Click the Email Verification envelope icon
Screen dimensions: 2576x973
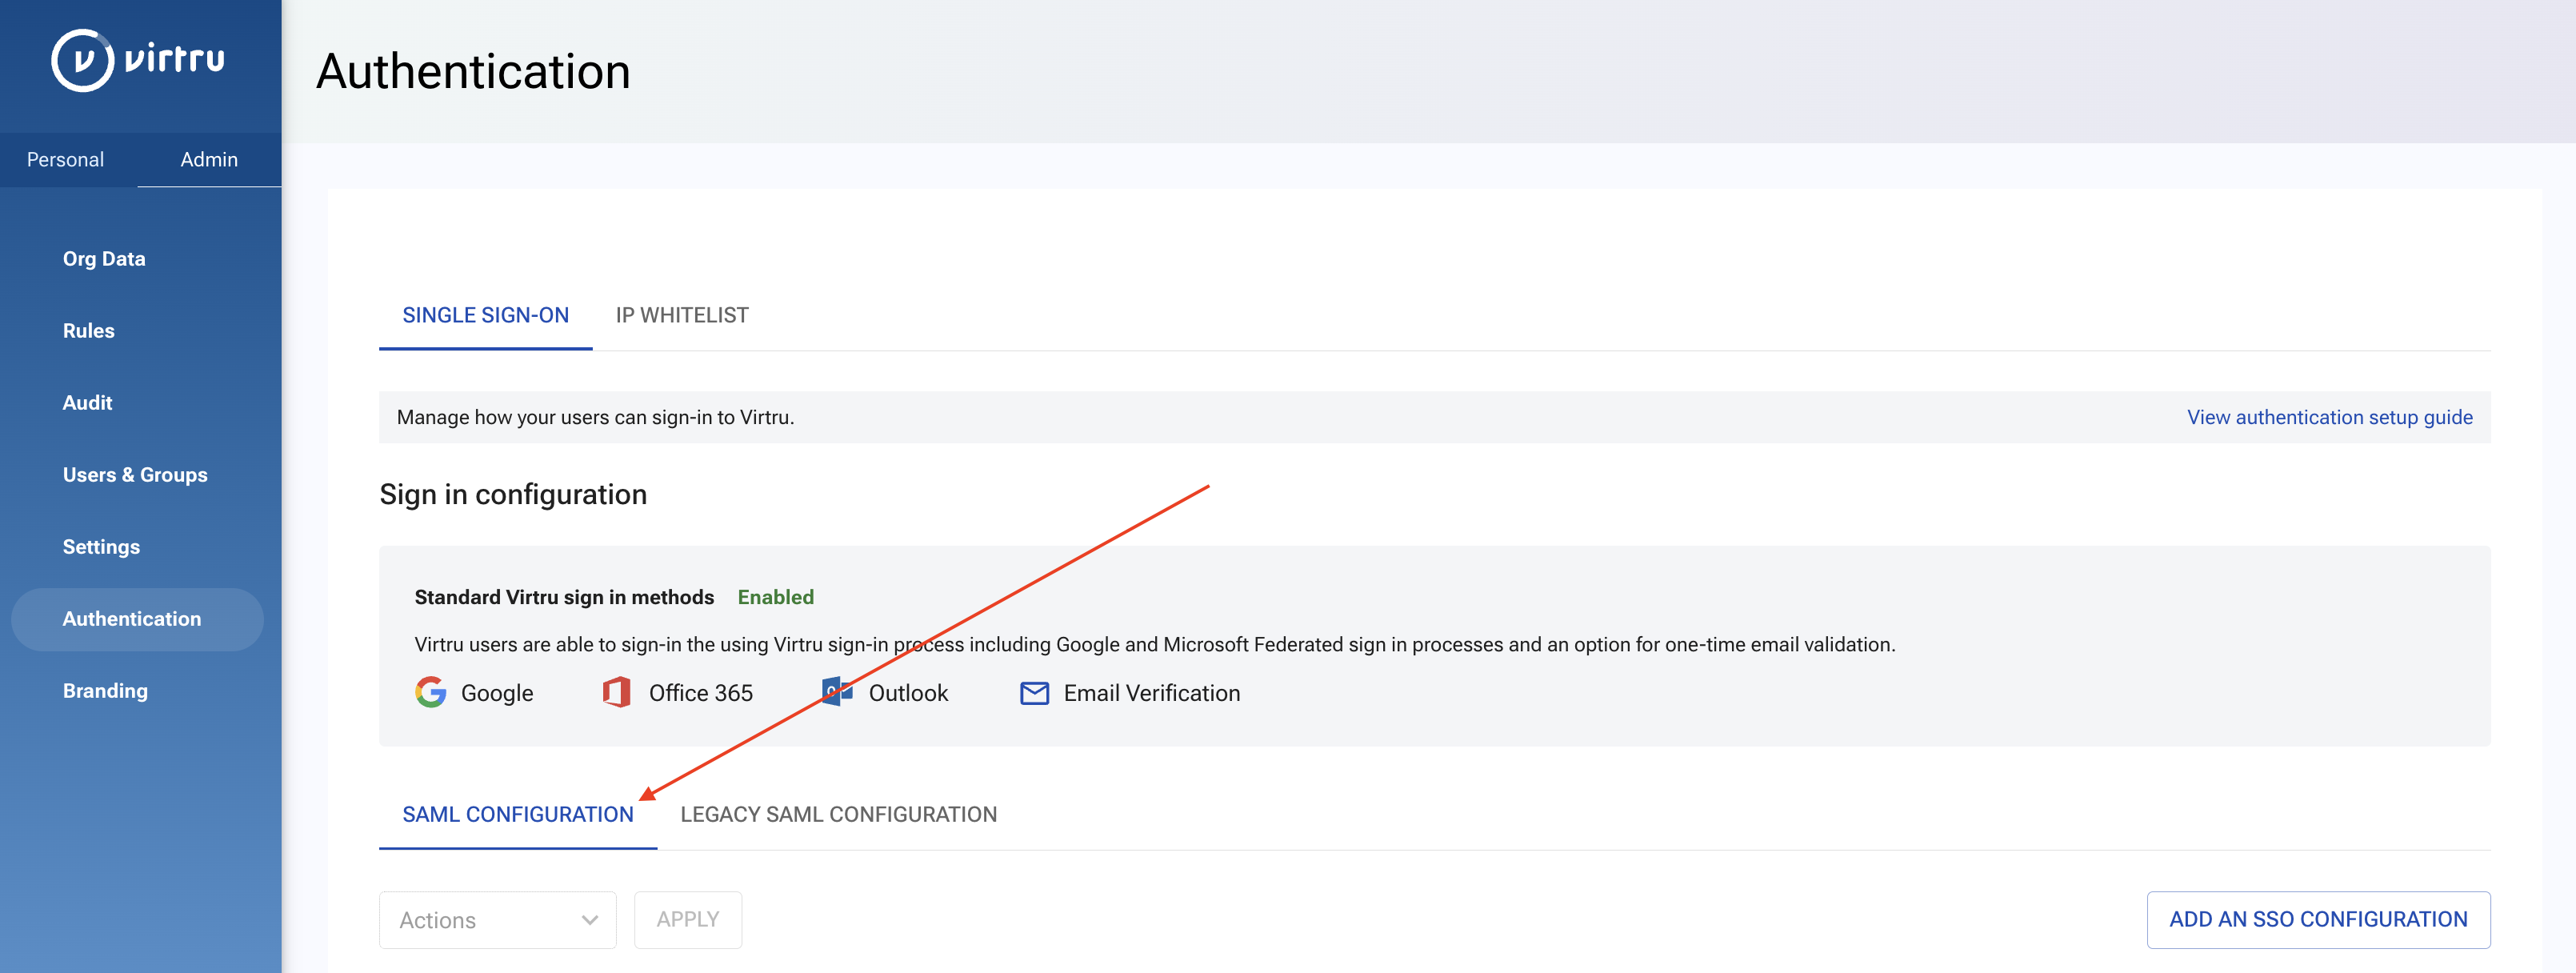click(1034, 693)
